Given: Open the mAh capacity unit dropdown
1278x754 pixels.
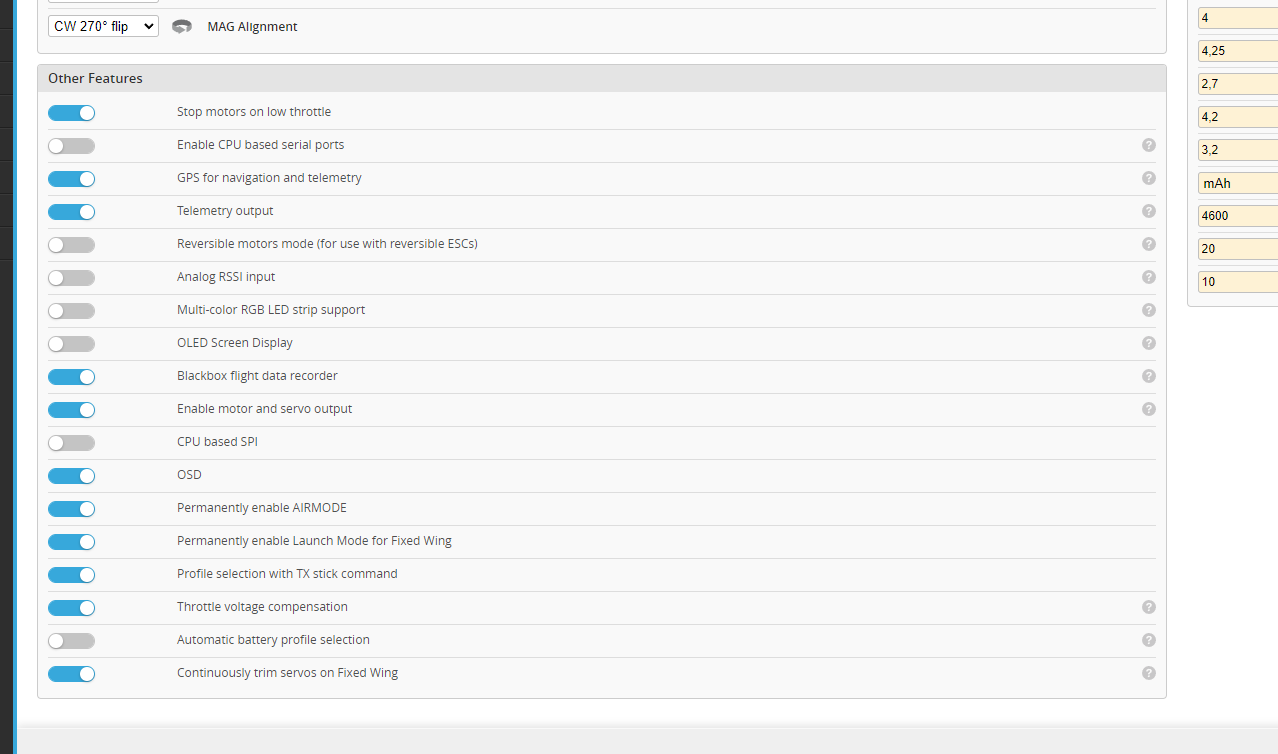Looking at the screenshot, I should (1238, 183).
